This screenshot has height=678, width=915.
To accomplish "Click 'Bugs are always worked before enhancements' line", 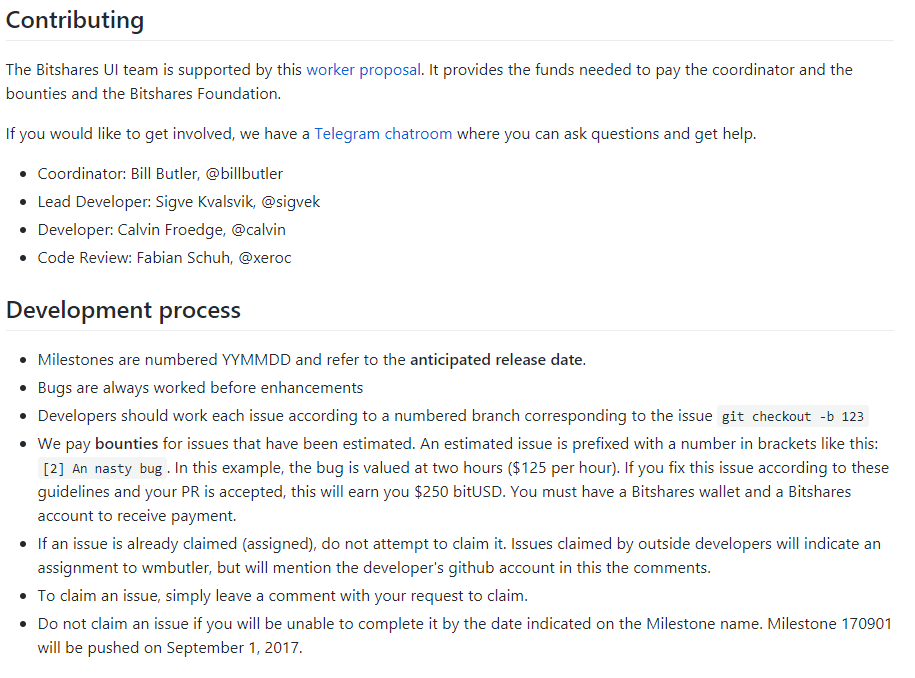I will pyautogui.click(x=200, y=388).
